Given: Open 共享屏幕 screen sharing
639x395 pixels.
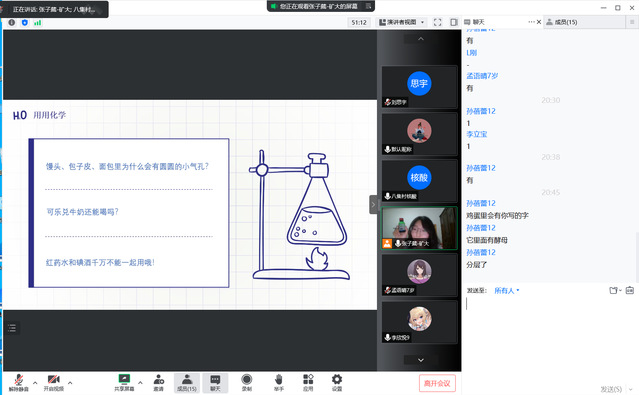Looking at the screenshot, I should pos(124,382).
